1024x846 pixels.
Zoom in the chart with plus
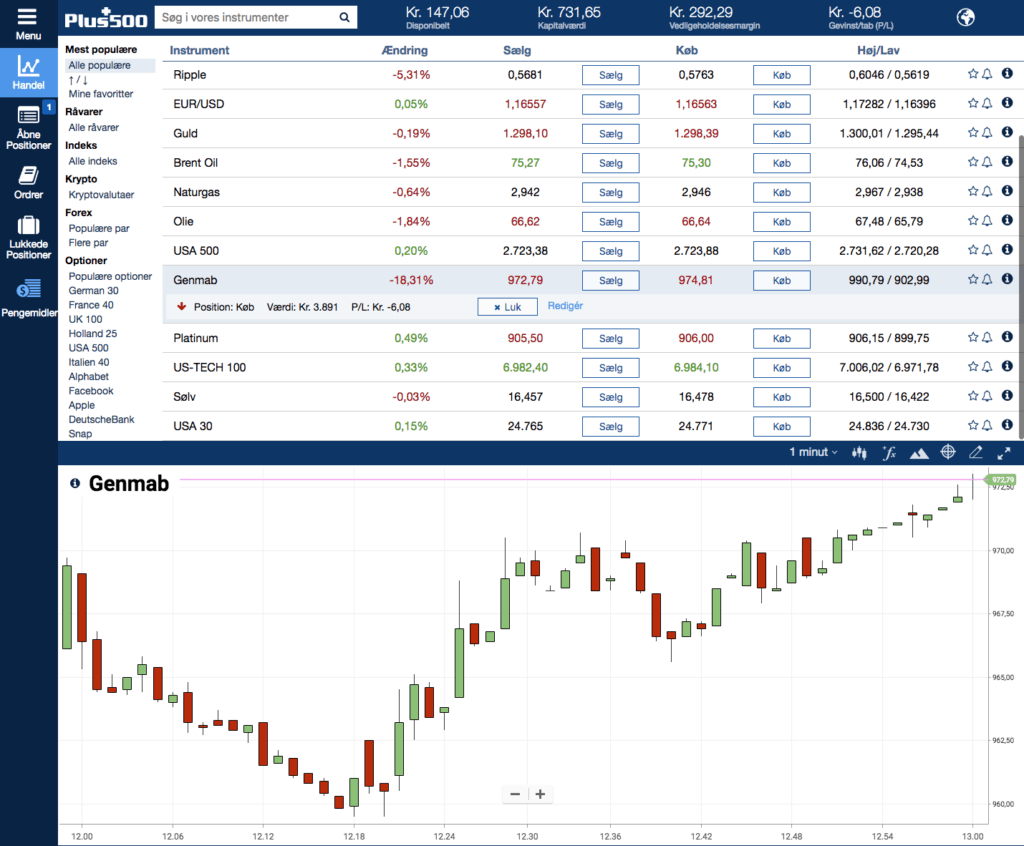pyautogui.click(x=540, y=794)
